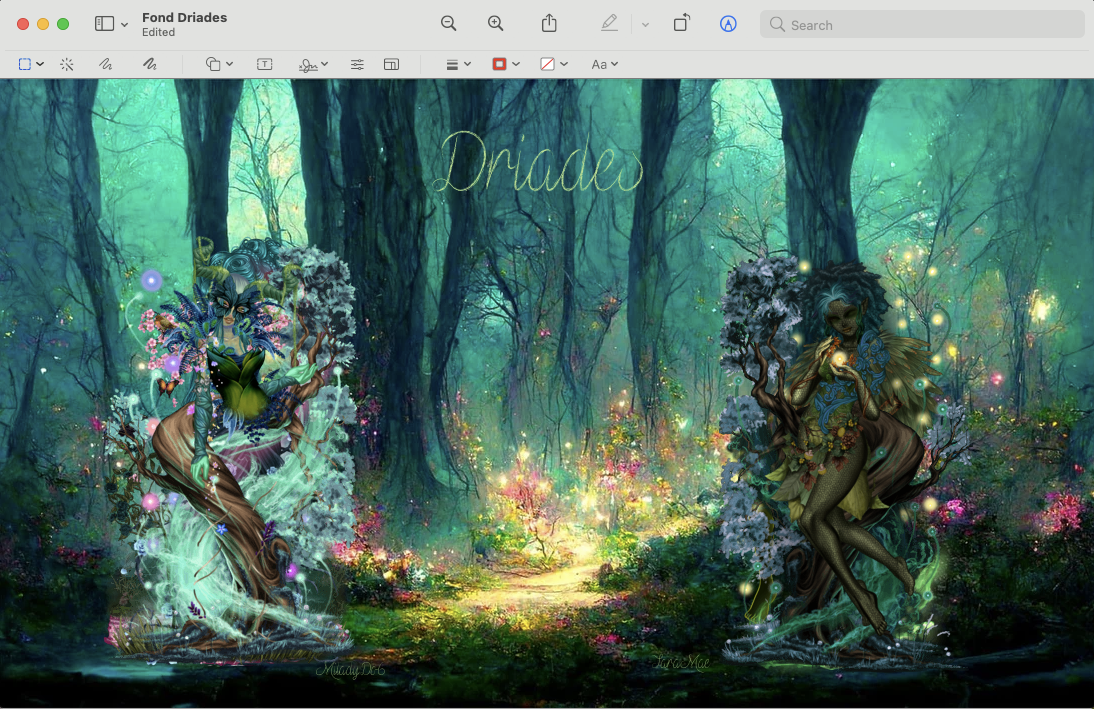Open the Fill Color swatch
The height and width of the screenshot is (709, 1094).
(553, 64)
